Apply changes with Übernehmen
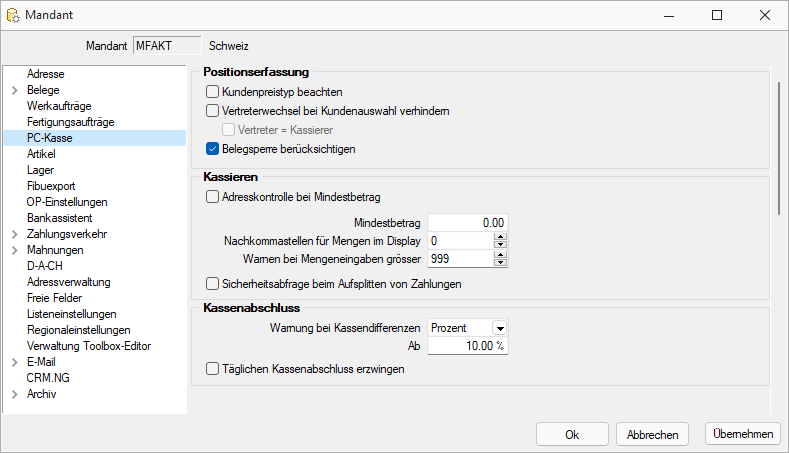The width and height of the screenshot is (789, 453). (743, 434)
